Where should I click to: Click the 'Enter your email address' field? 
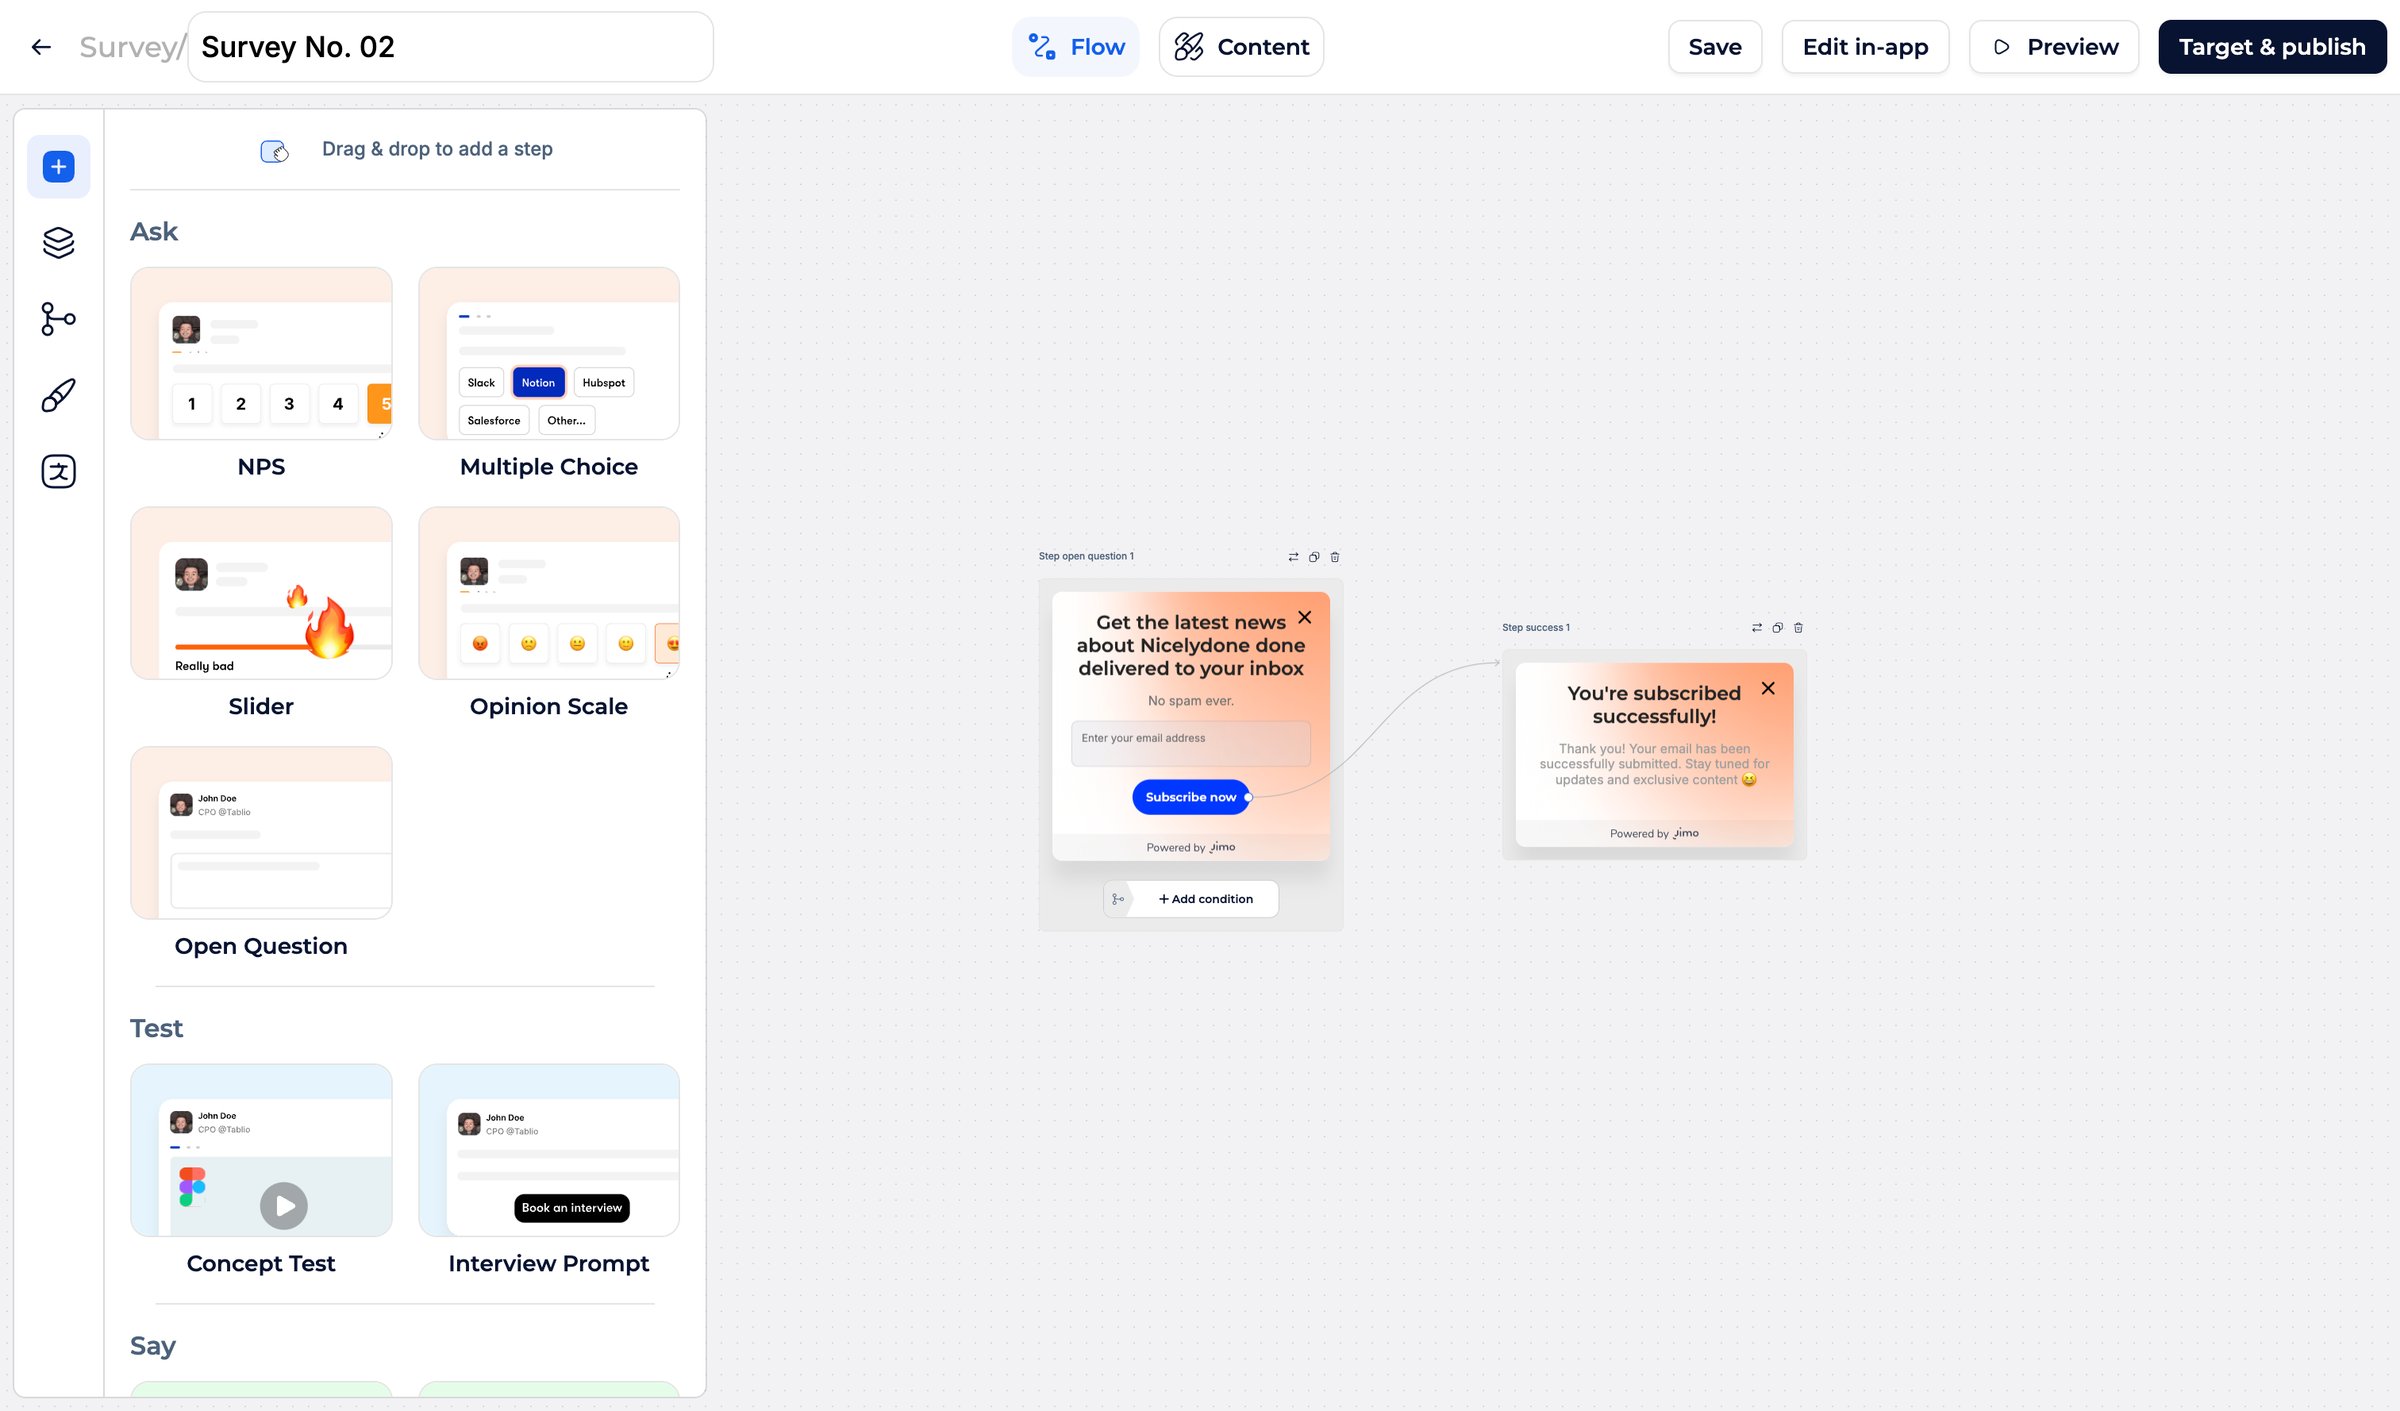[x=1190, y=744]
